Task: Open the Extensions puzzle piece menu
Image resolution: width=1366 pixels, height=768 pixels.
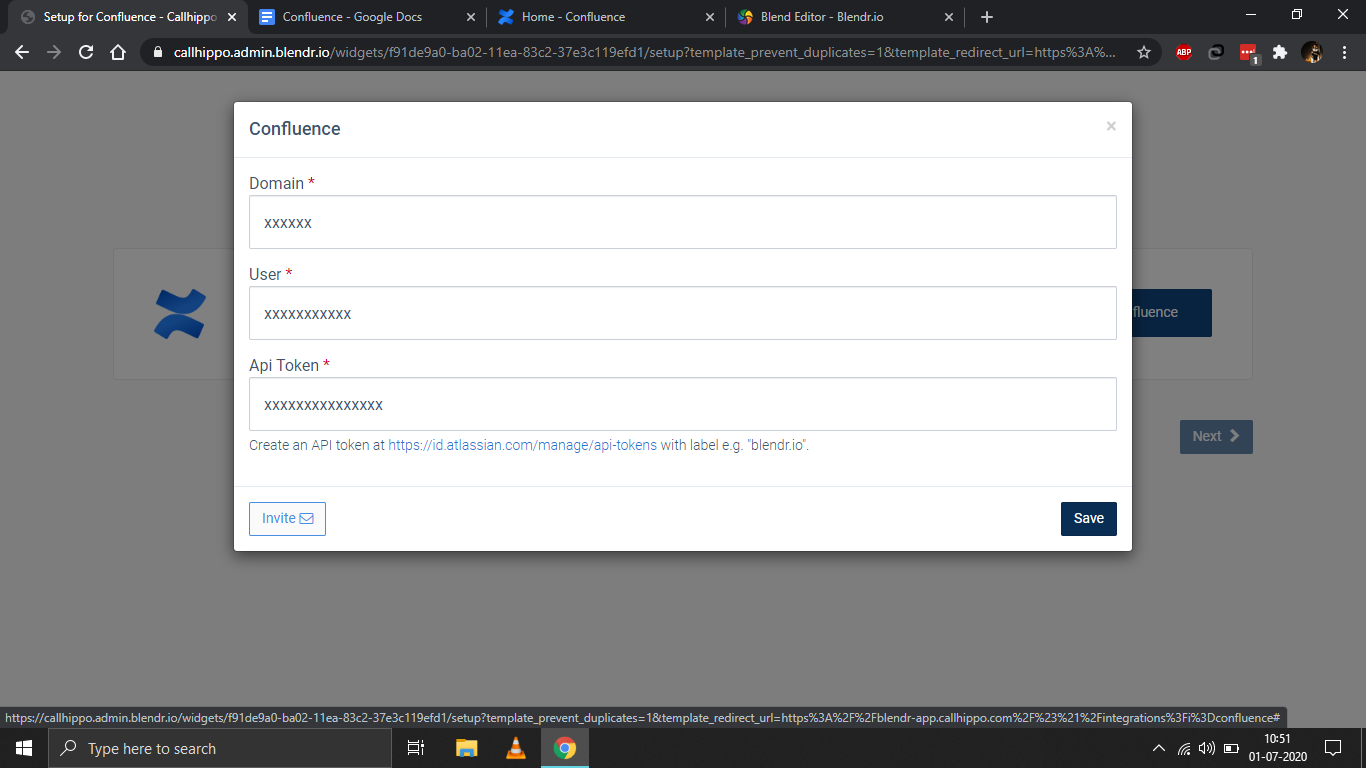Action: pyautogui.click(x=1279, y=52)
